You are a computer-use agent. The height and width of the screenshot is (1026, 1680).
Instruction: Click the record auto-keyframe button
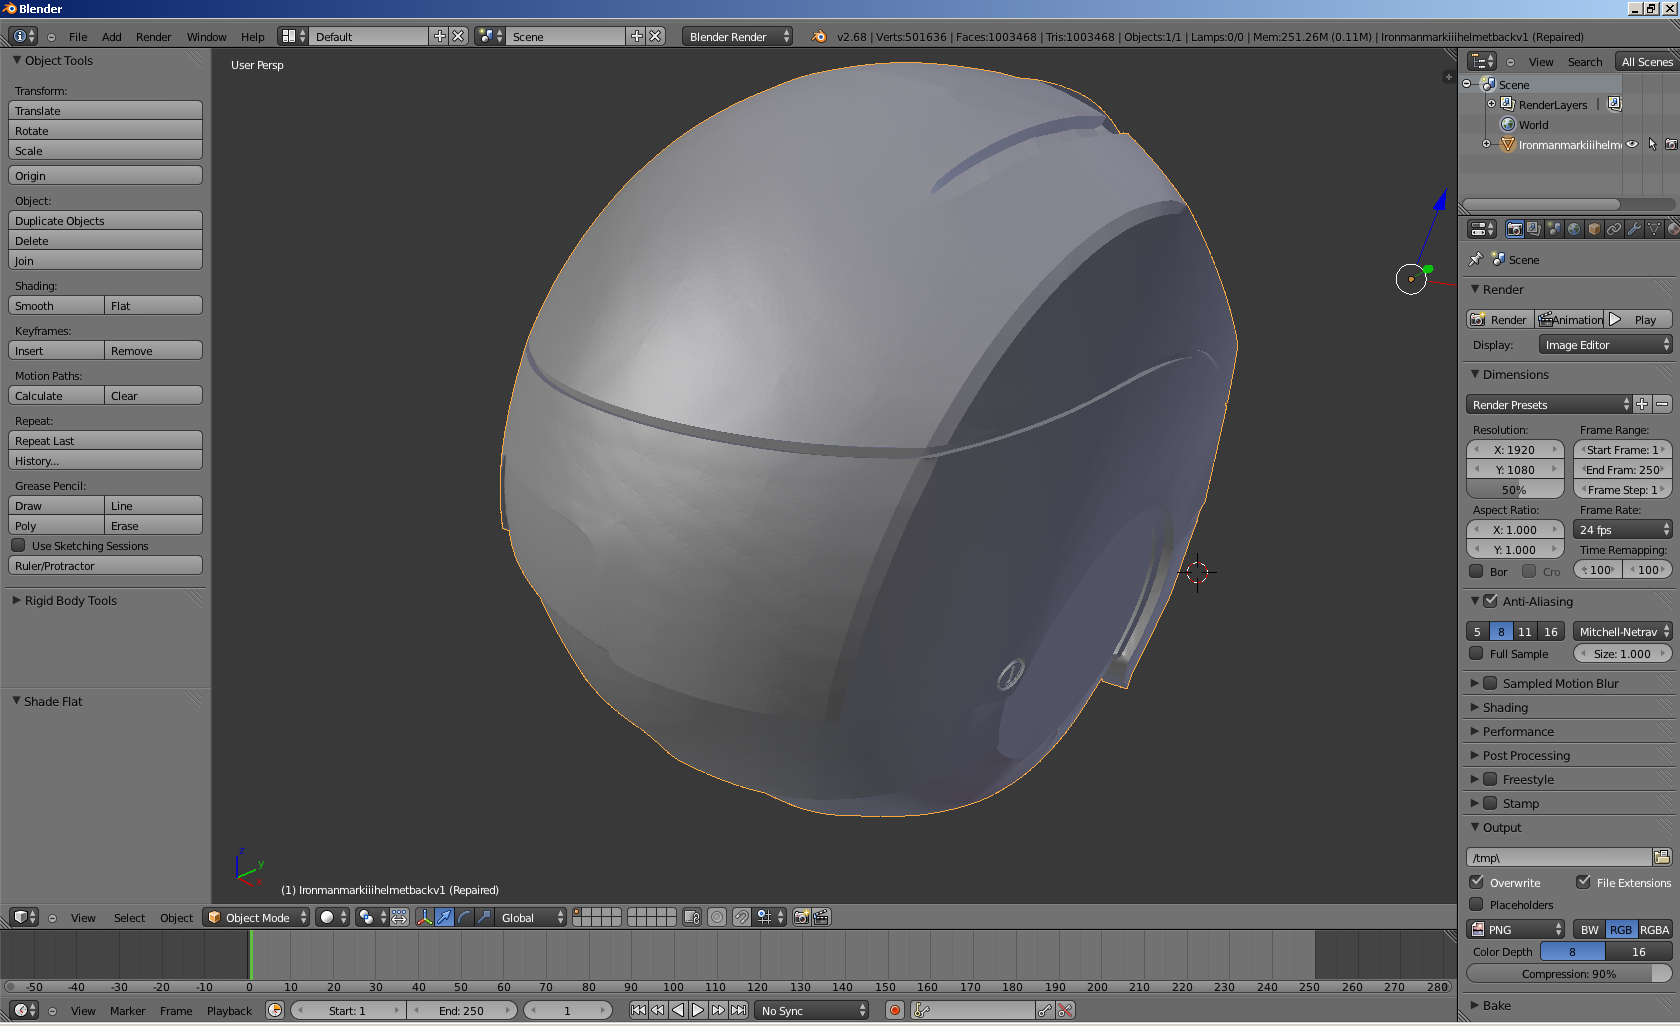coord(895,1010)
